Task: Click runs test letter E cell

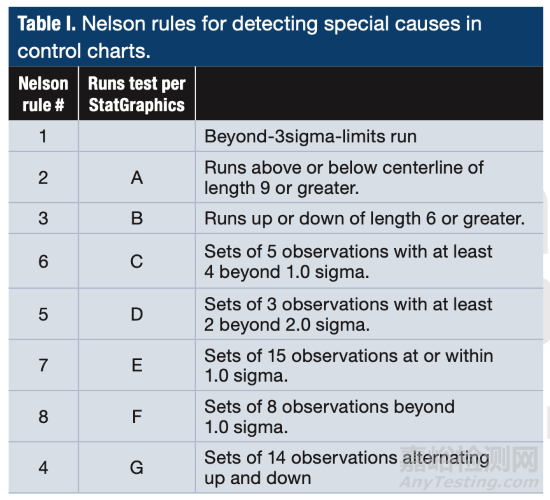Action: (137, 365)
